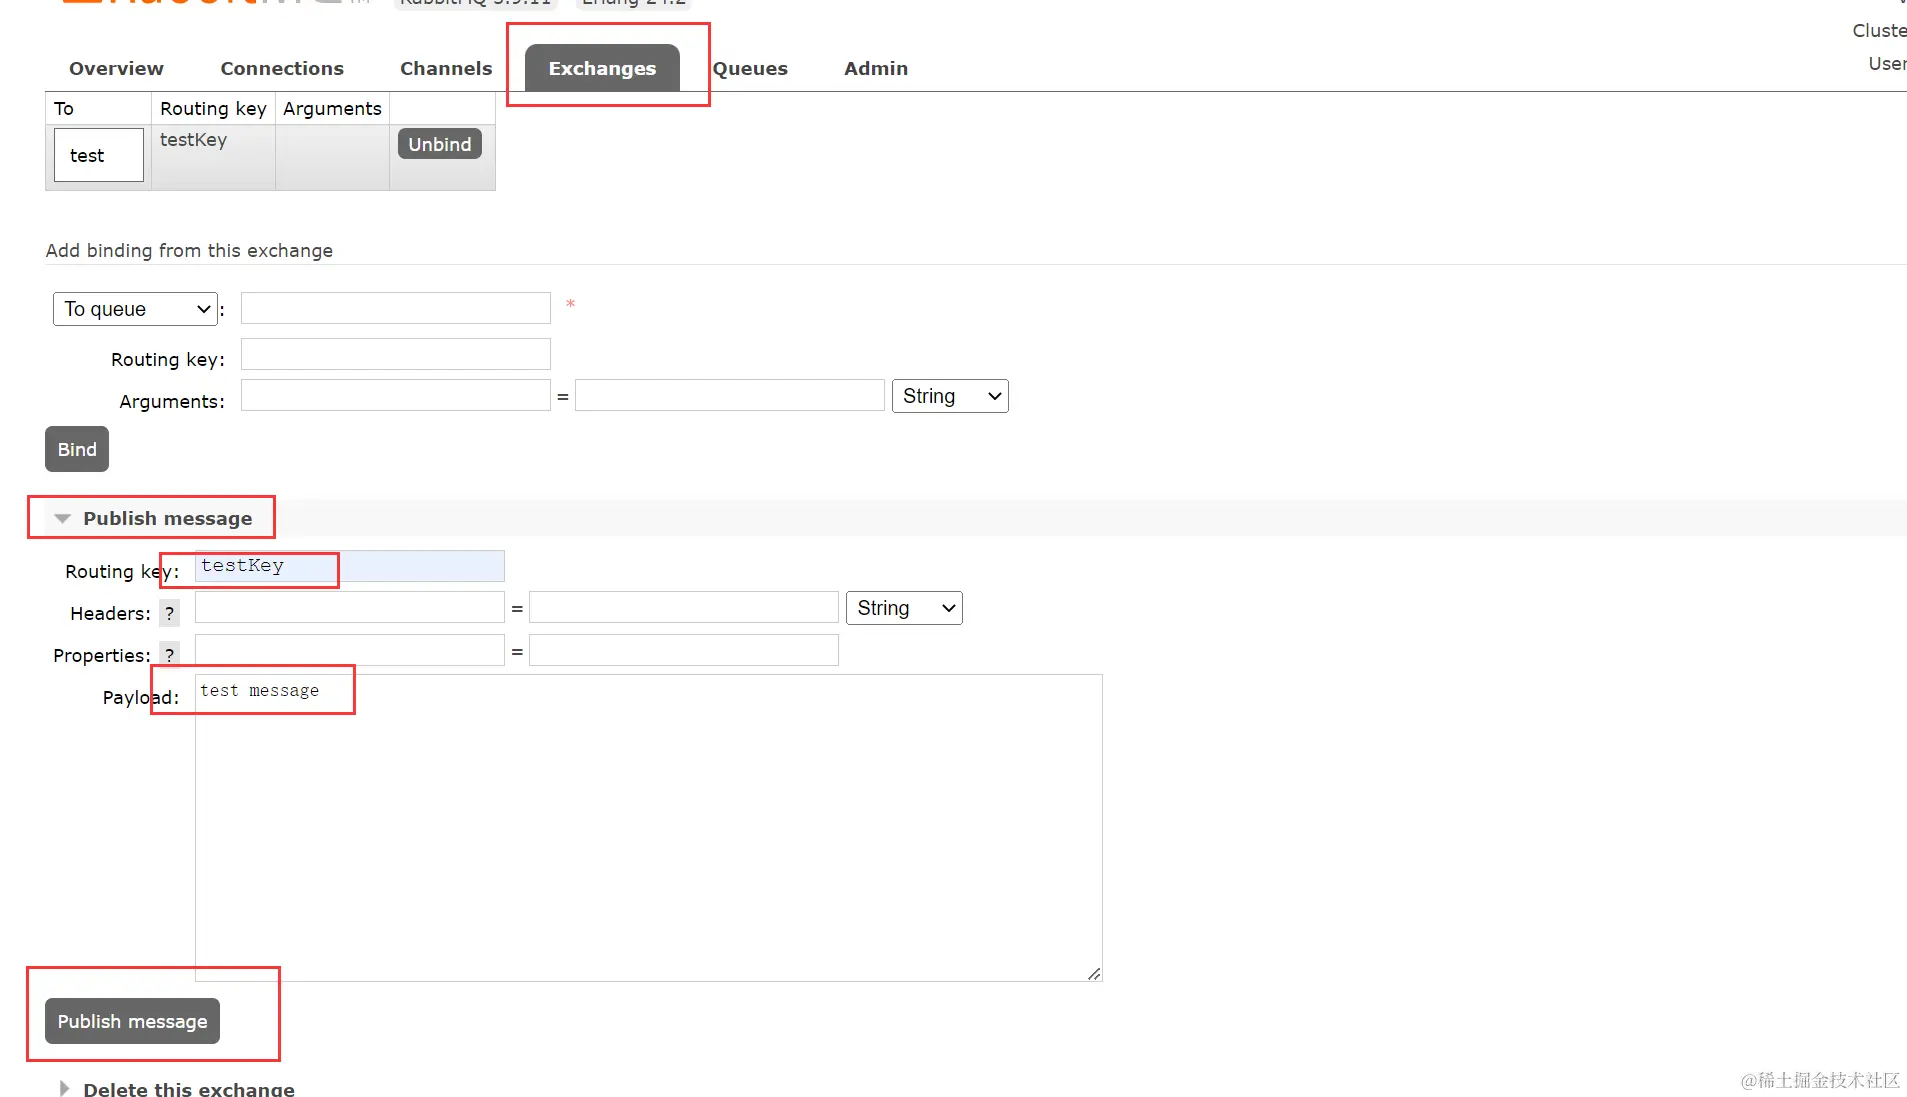Grab the Payload textarea resize handle
This screenshot has width=1907, height=1097.
tap(1094, 973)
